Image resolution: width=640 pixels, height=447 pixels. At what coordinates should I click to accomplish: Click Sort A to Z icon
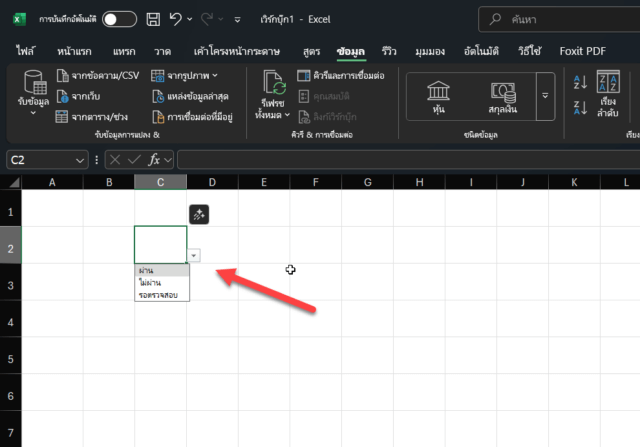(x=580, y=82)
